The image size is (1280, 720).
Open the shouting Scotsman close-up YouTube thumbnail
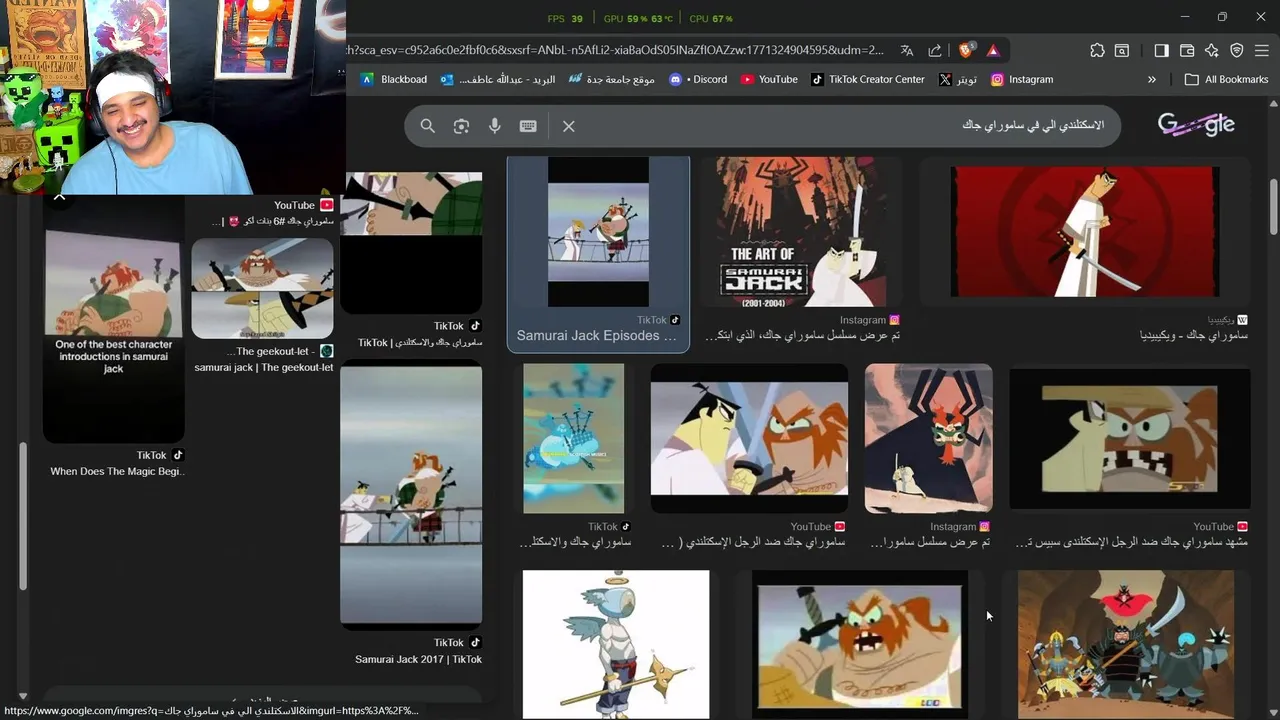click(1130, 438)
